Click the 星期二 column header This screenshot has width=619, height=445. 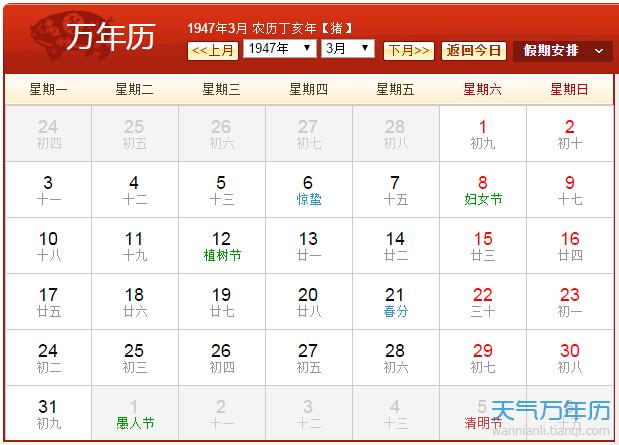(x=135, y=89)
